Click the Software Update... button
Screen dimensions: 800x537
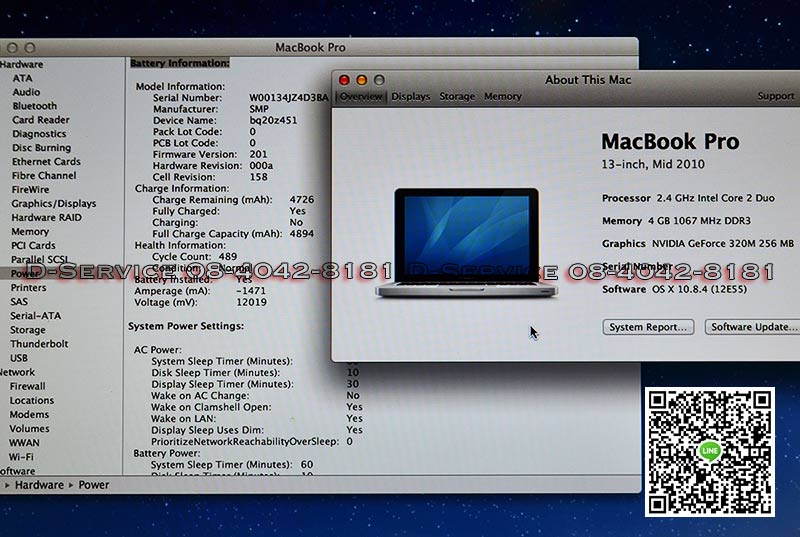point(753,327)
